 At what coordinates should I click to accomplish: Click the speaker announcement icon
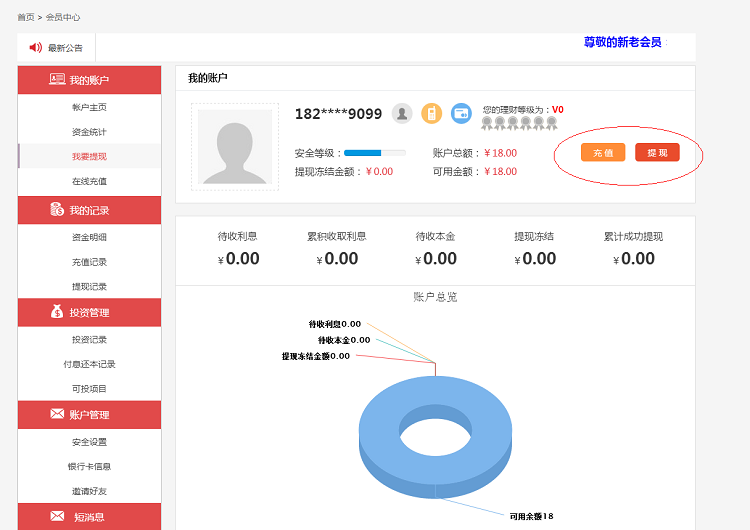[x=35, y=47]
